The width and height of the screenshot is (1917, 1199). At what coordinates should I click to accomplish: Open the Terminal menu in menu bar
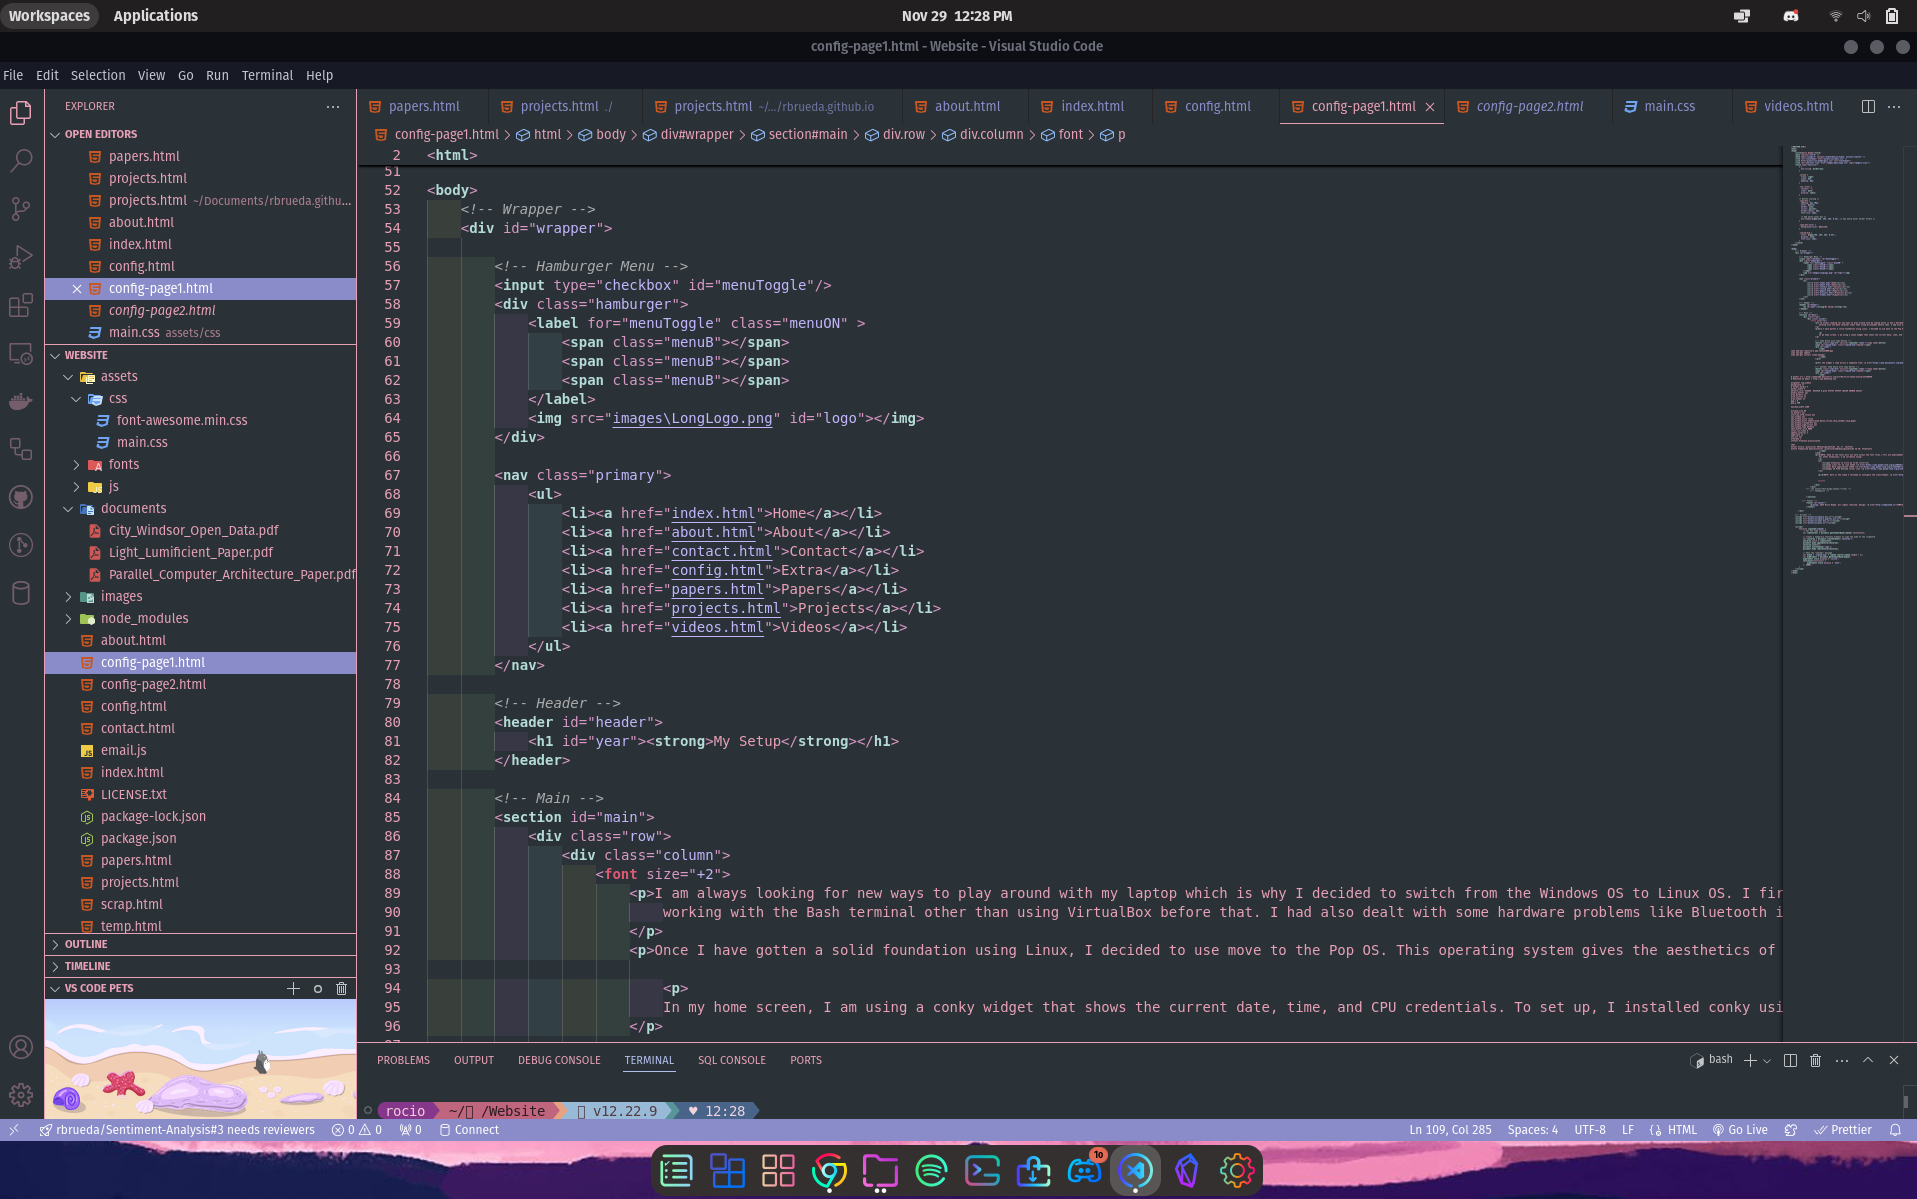coord(267,75)
